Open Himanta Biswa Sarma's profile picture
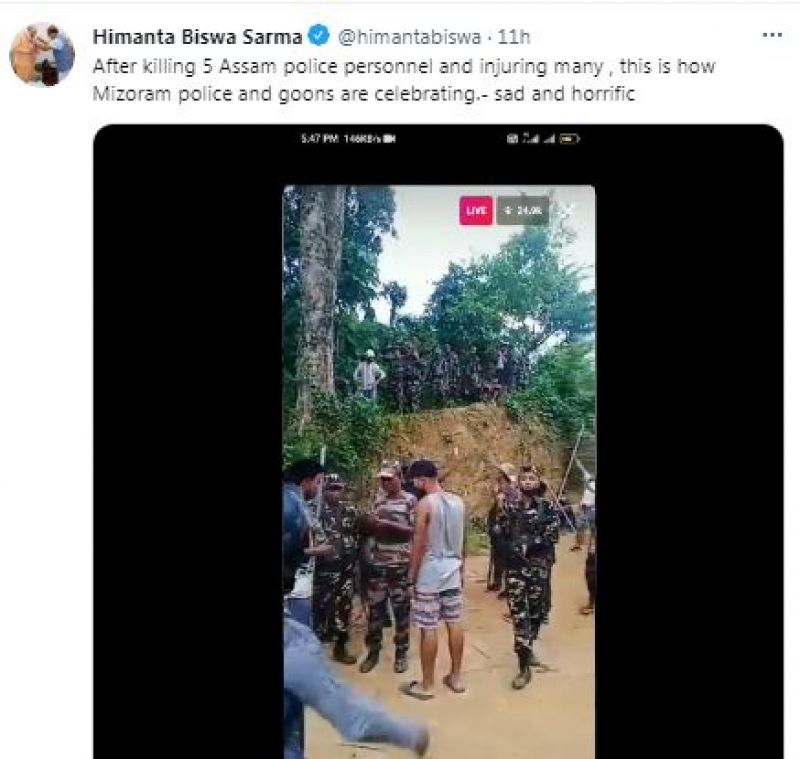The height and width of the screenshot is (759, 800). coord(42,54)
